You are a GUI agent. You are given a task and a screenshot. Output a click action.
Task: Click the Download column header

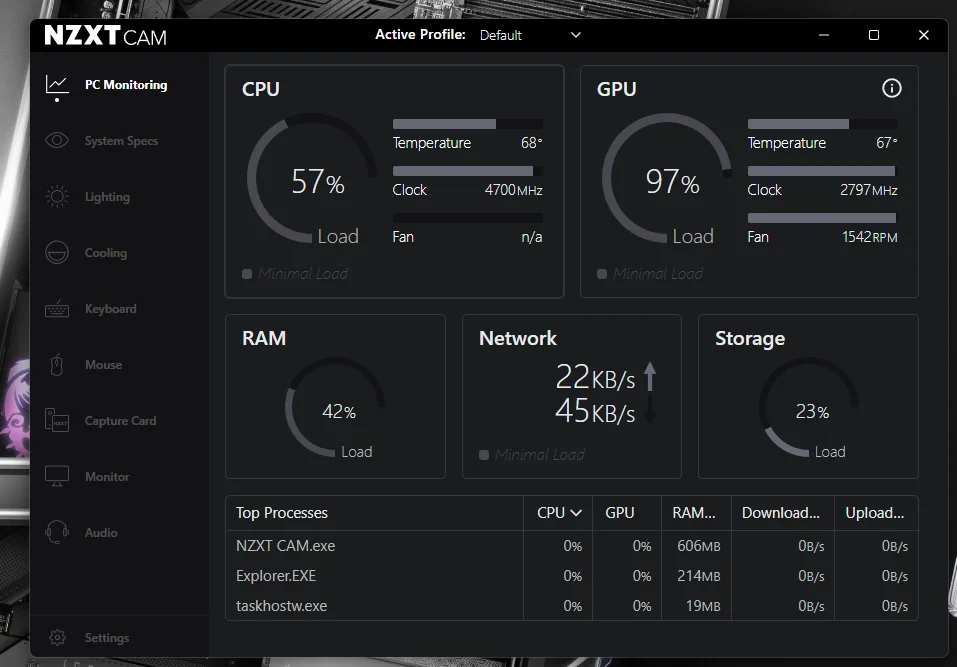(780, 513)
